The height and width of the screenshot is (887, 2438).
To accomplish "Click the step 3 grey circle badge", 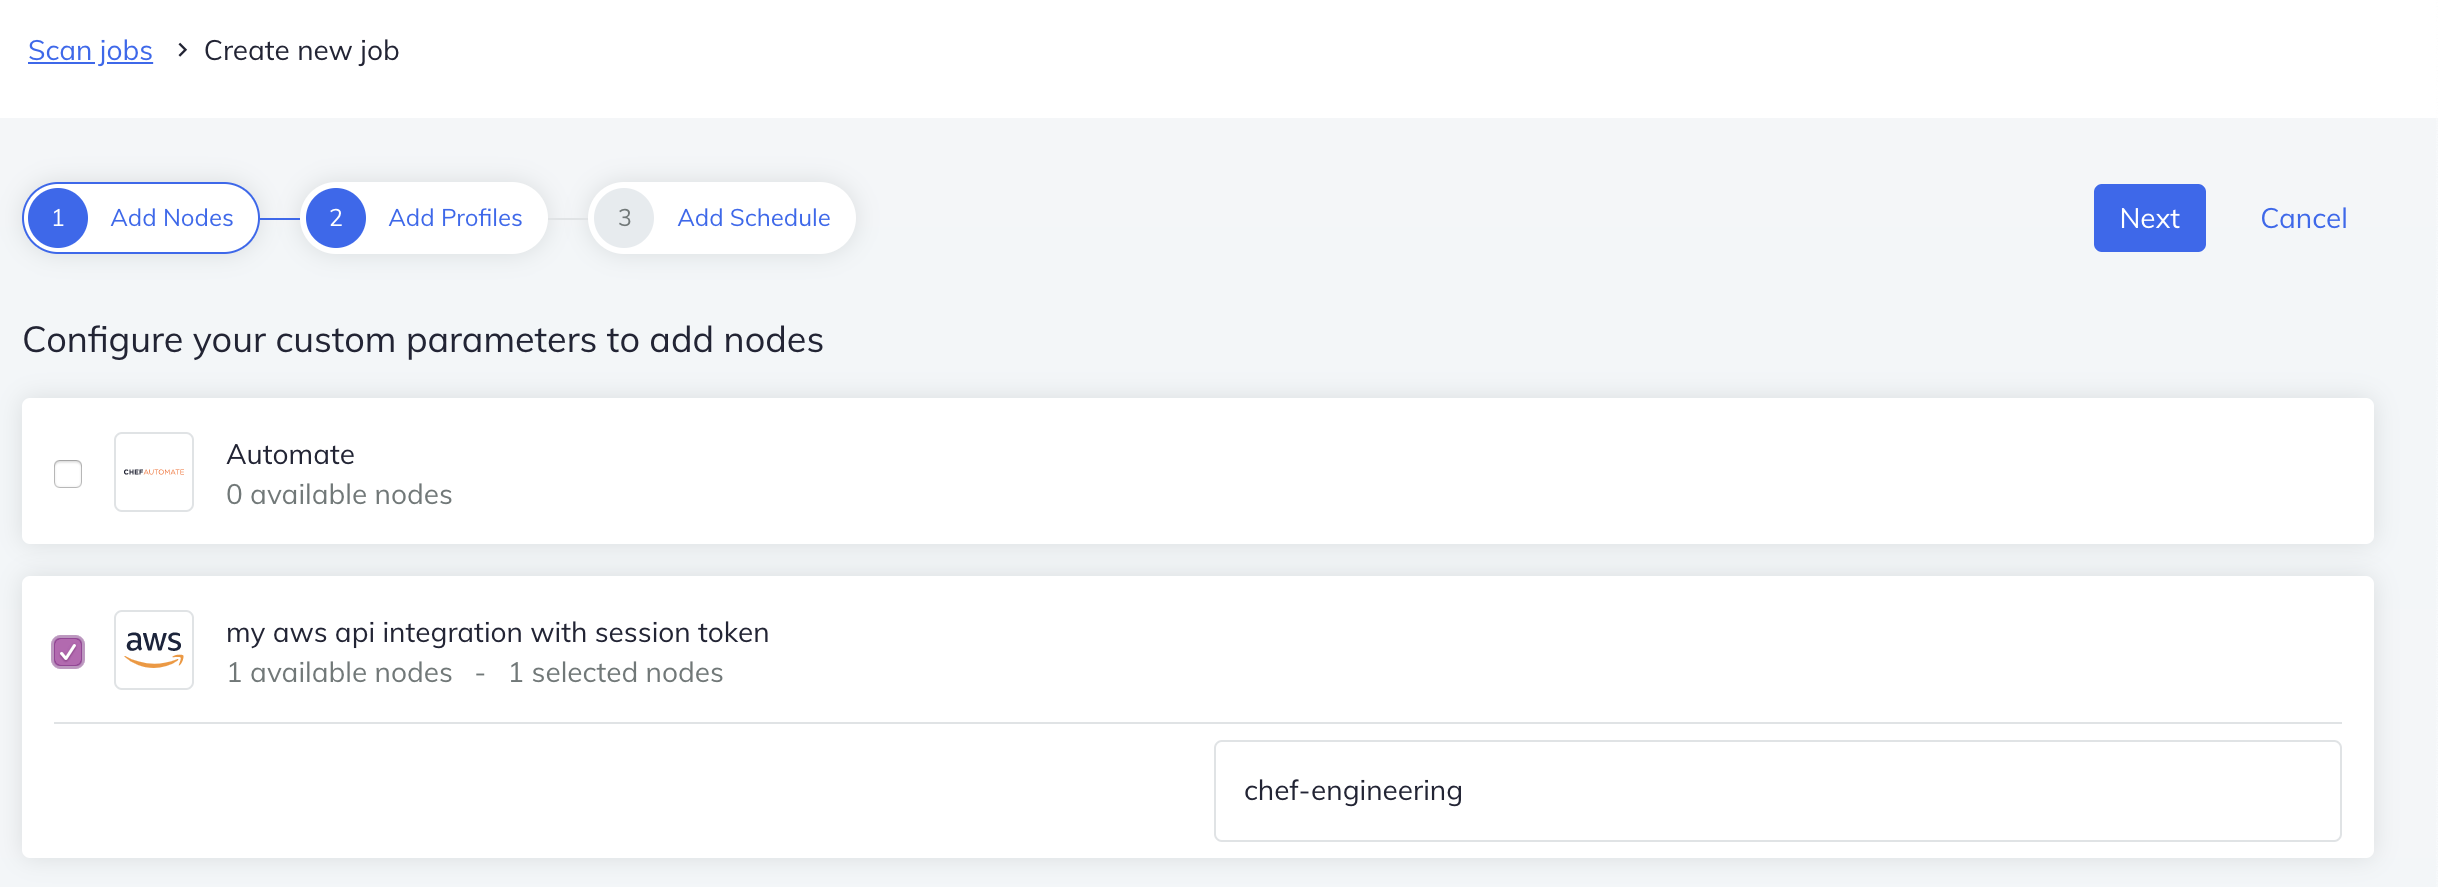I will click(624, 218).
